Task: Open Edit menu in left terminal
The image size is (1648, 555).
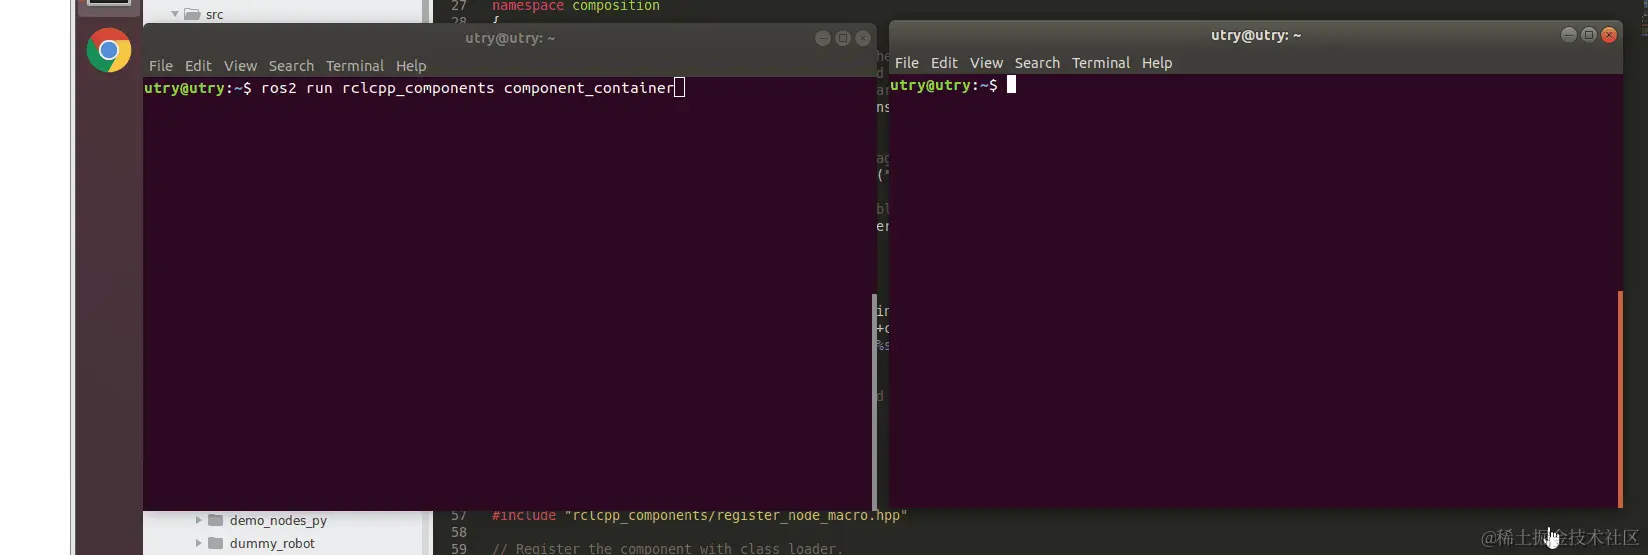Action: [x=198, y=66]
